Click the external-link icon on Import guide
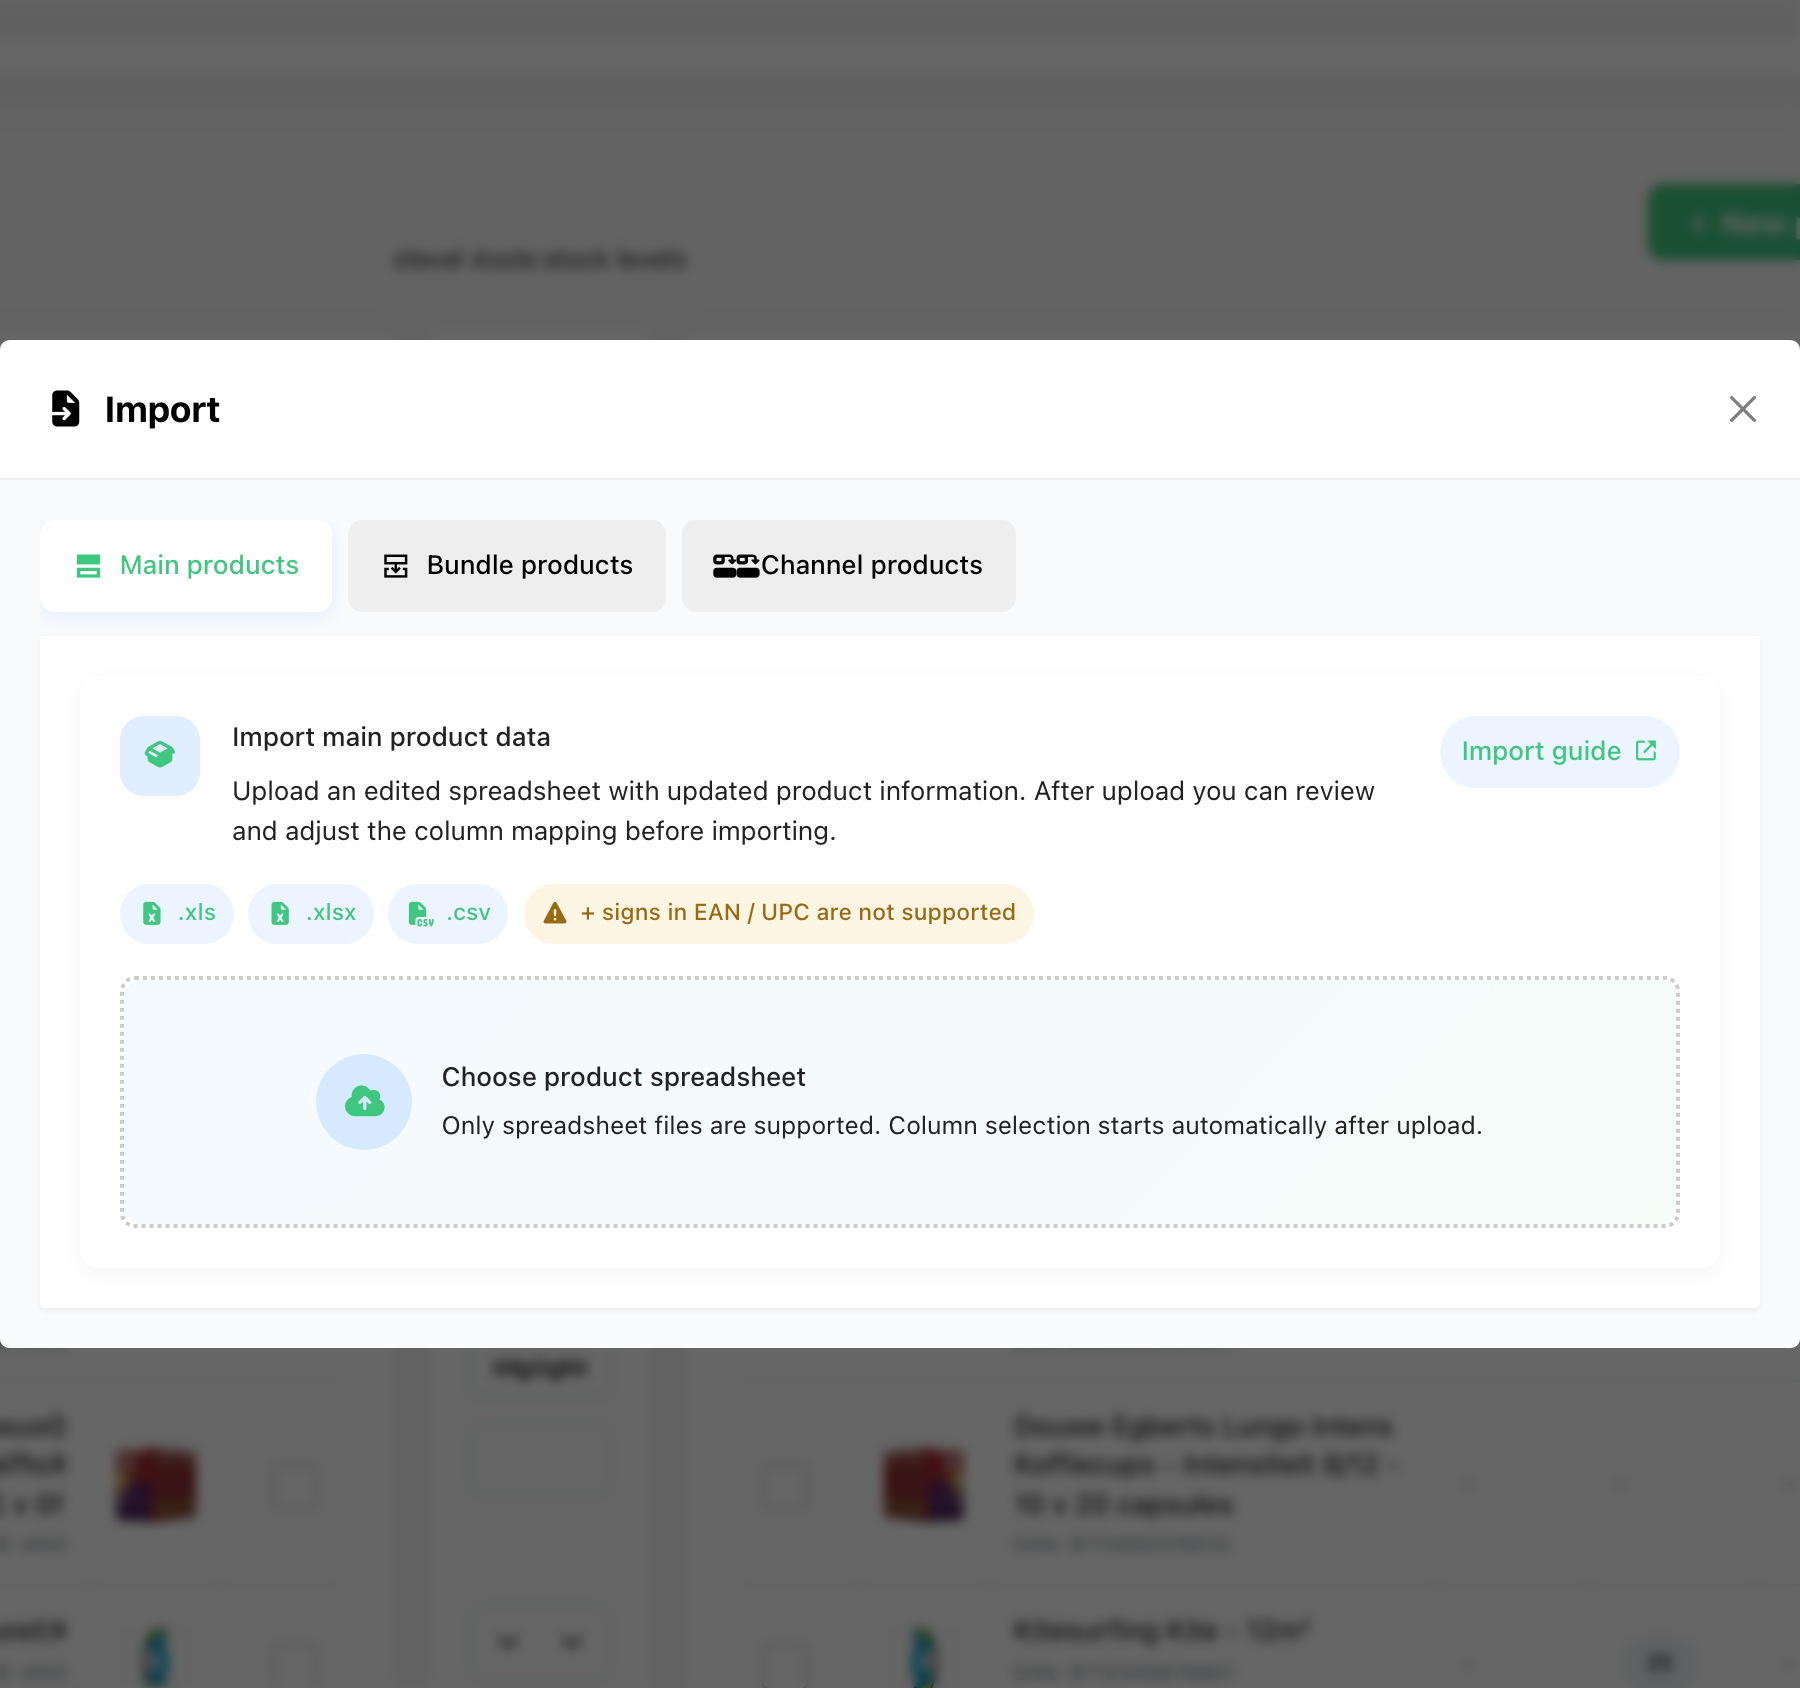This screenshot has height=1688, width=1800. [1646, 751]
